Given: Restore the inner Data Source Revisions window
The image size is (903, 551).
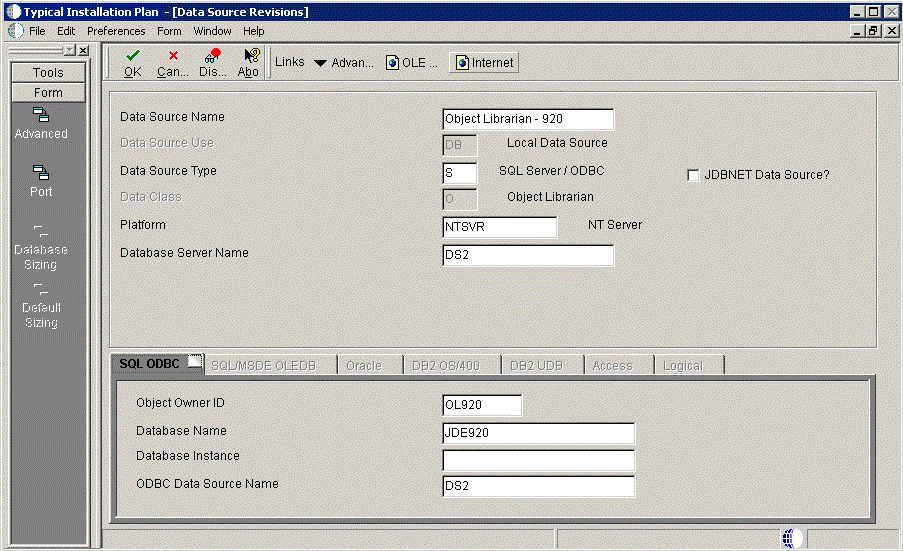Looking at the screenshot, I should [874, 31].
